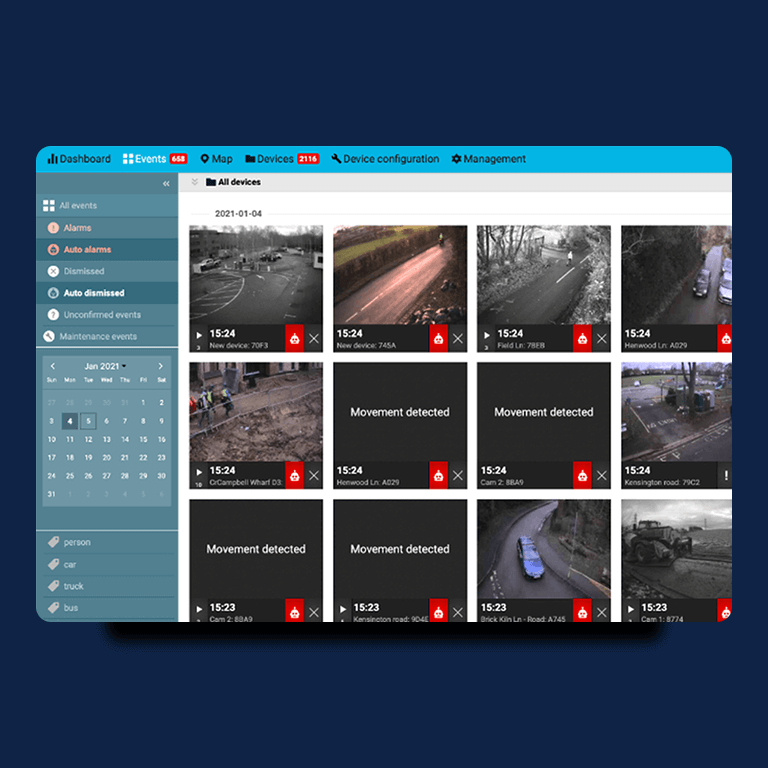Screen dimensions: 768x768
Task: Open the Map tab
Action: click(216, 159)
